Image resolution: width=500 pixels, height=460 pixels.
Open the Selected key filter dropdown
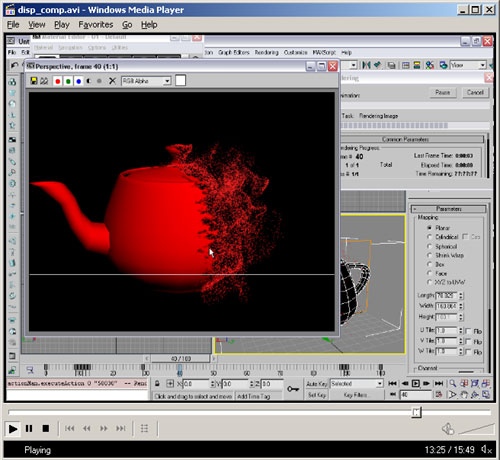[356, 384]
